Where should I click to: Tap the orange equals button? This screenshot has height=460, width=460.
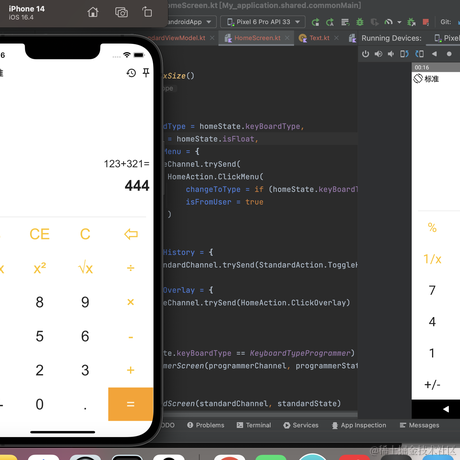point(131,404)
